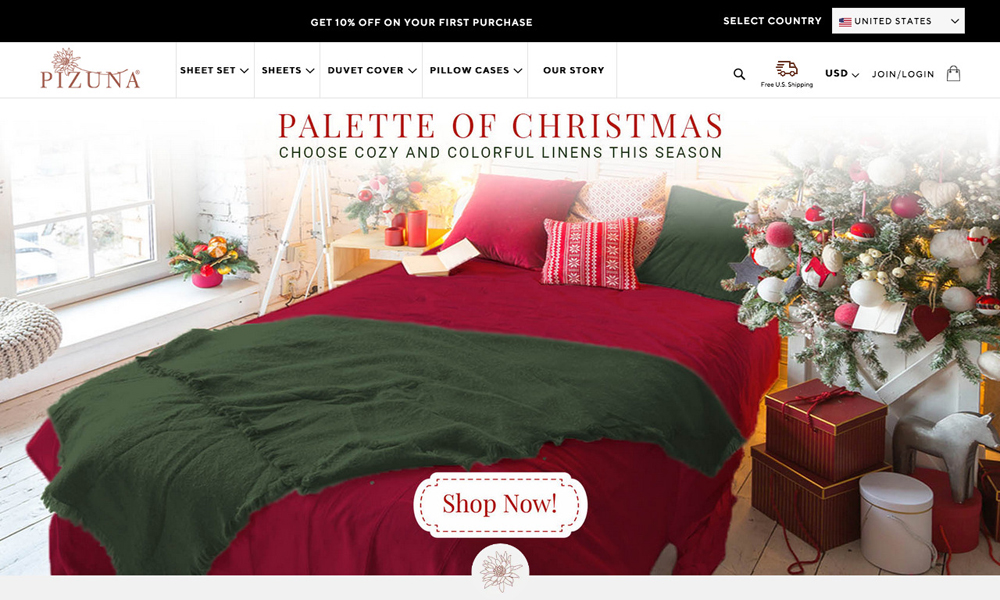Click the 10% off first purchase banner
Screen dimensions: 1000x600
pyautogui.click(x=421, y=22)
